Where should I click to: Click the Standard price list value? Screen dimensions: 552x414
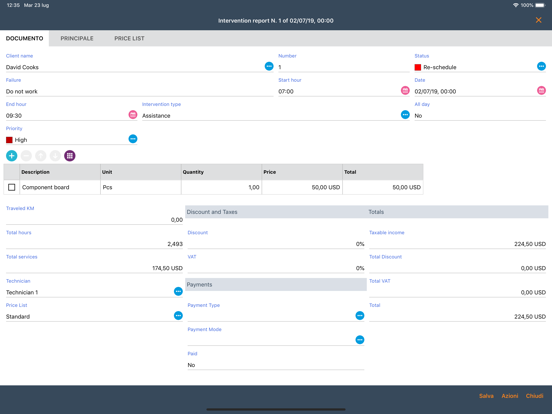pyautogui.click(x=18, y=316)
